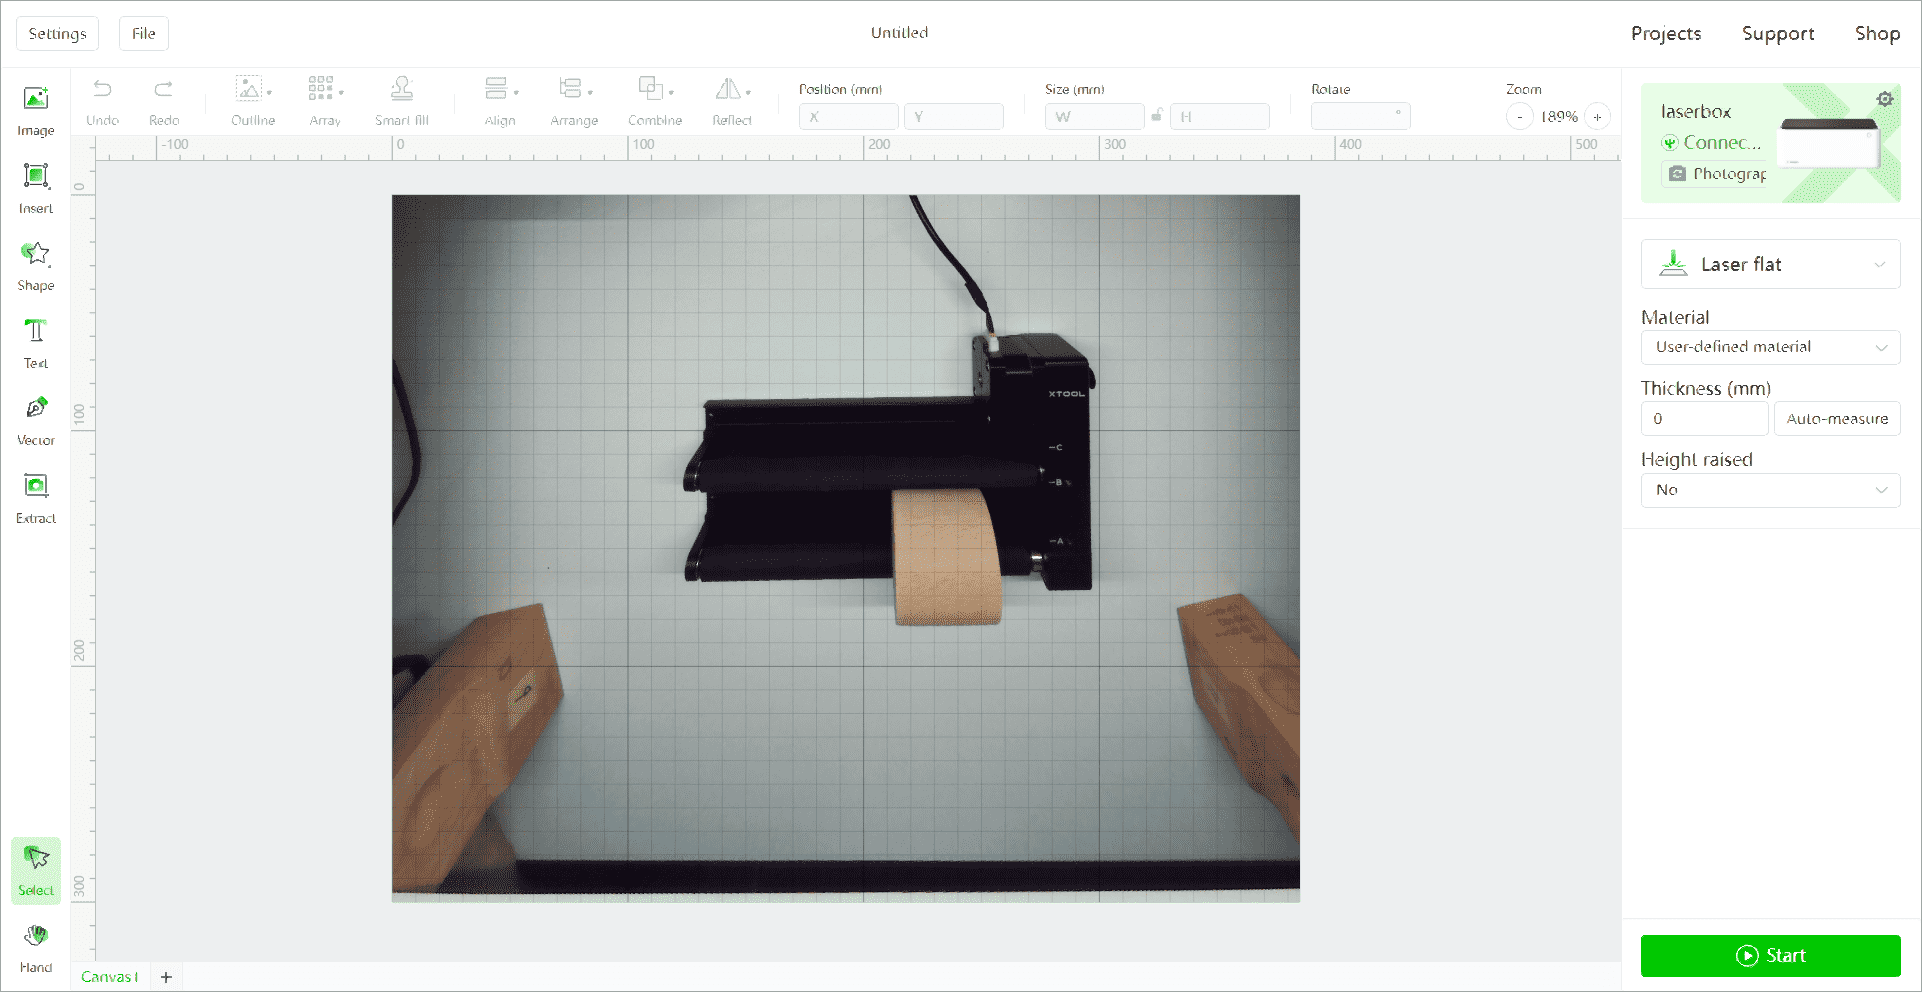
Task: Open the Extract tool
Action: [36, 499]
